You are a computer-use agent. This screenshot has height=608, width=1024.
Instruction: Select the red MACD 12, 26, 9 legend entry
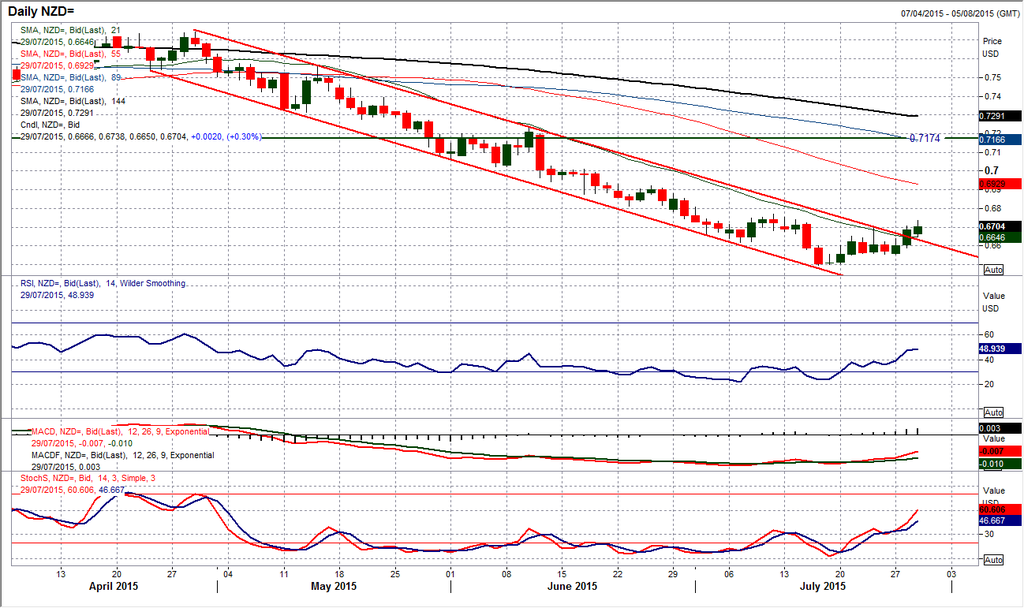(120, 432)
